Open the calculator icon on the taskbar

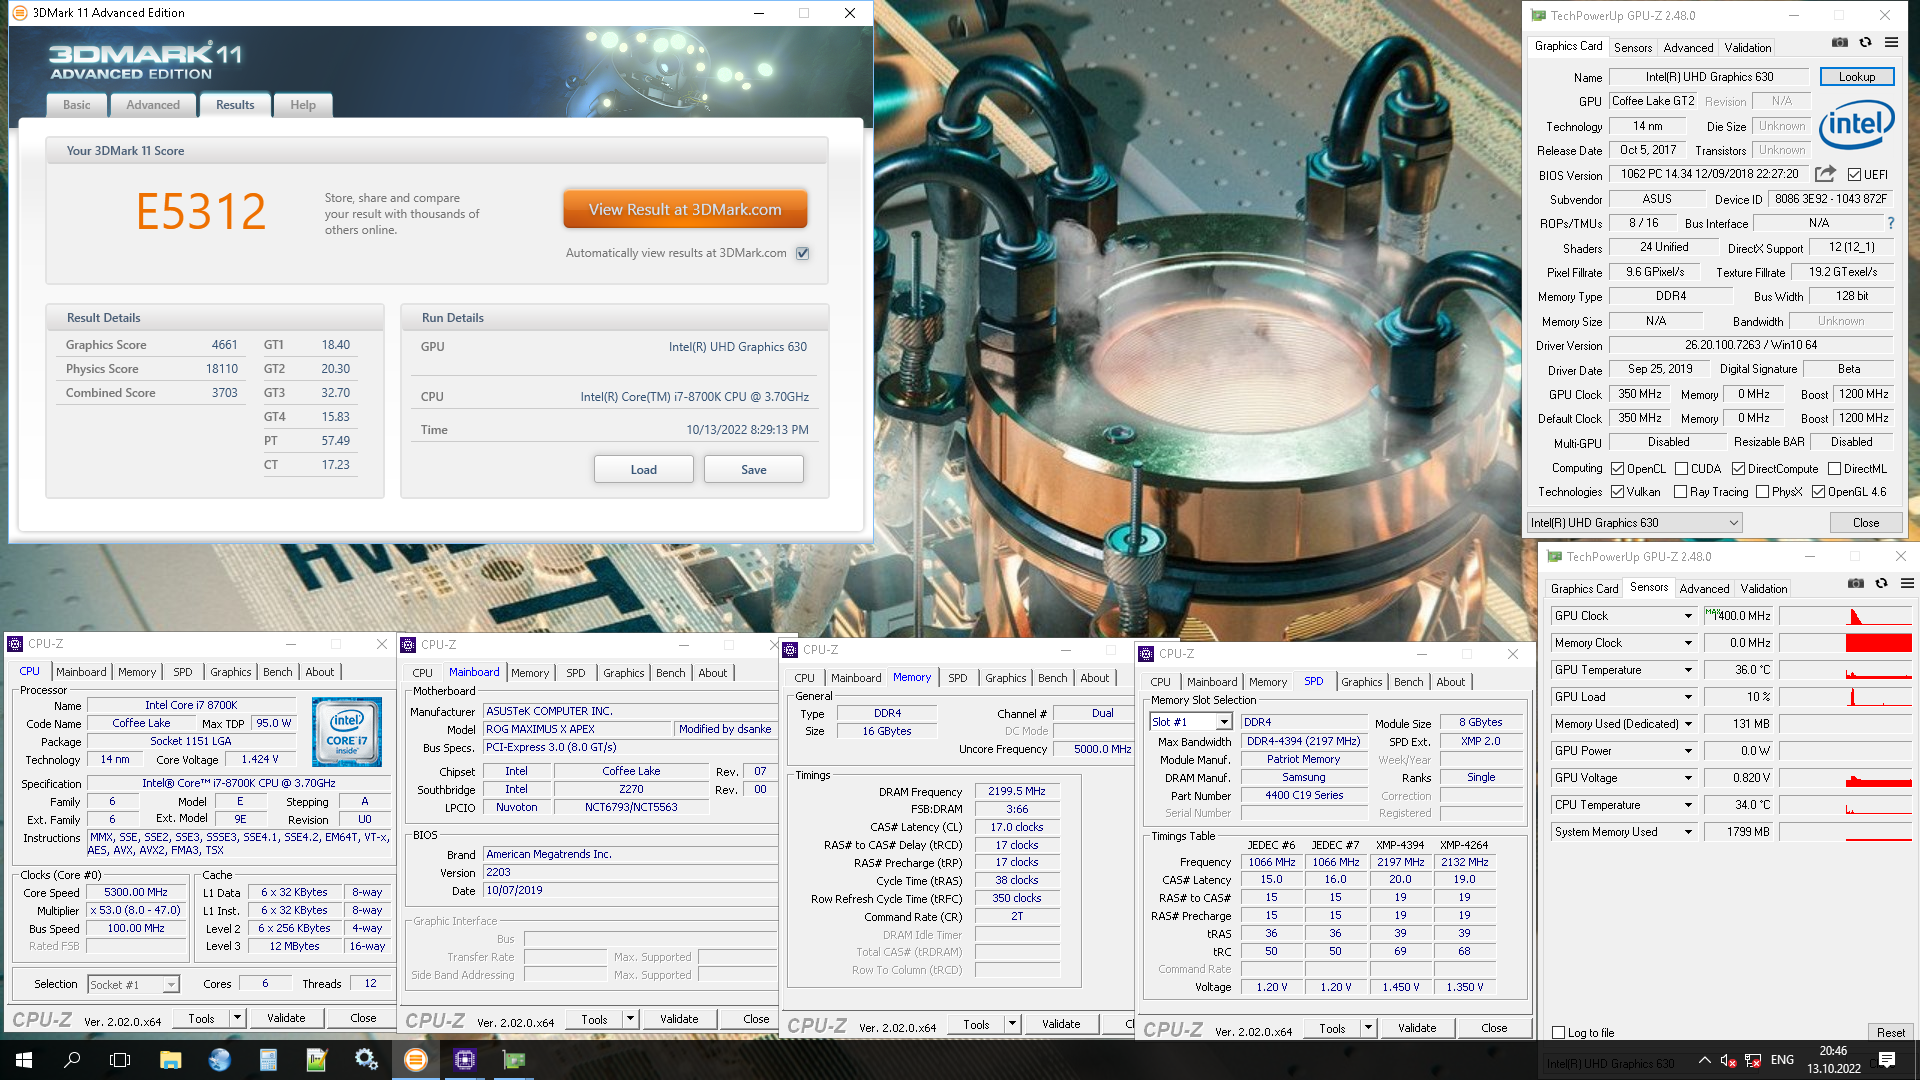tap(268, 1060)
